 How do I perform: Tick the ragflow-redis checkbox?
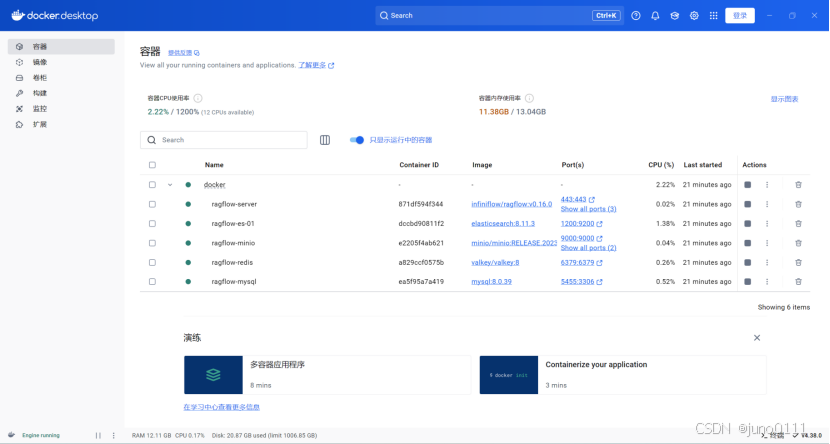152,262
